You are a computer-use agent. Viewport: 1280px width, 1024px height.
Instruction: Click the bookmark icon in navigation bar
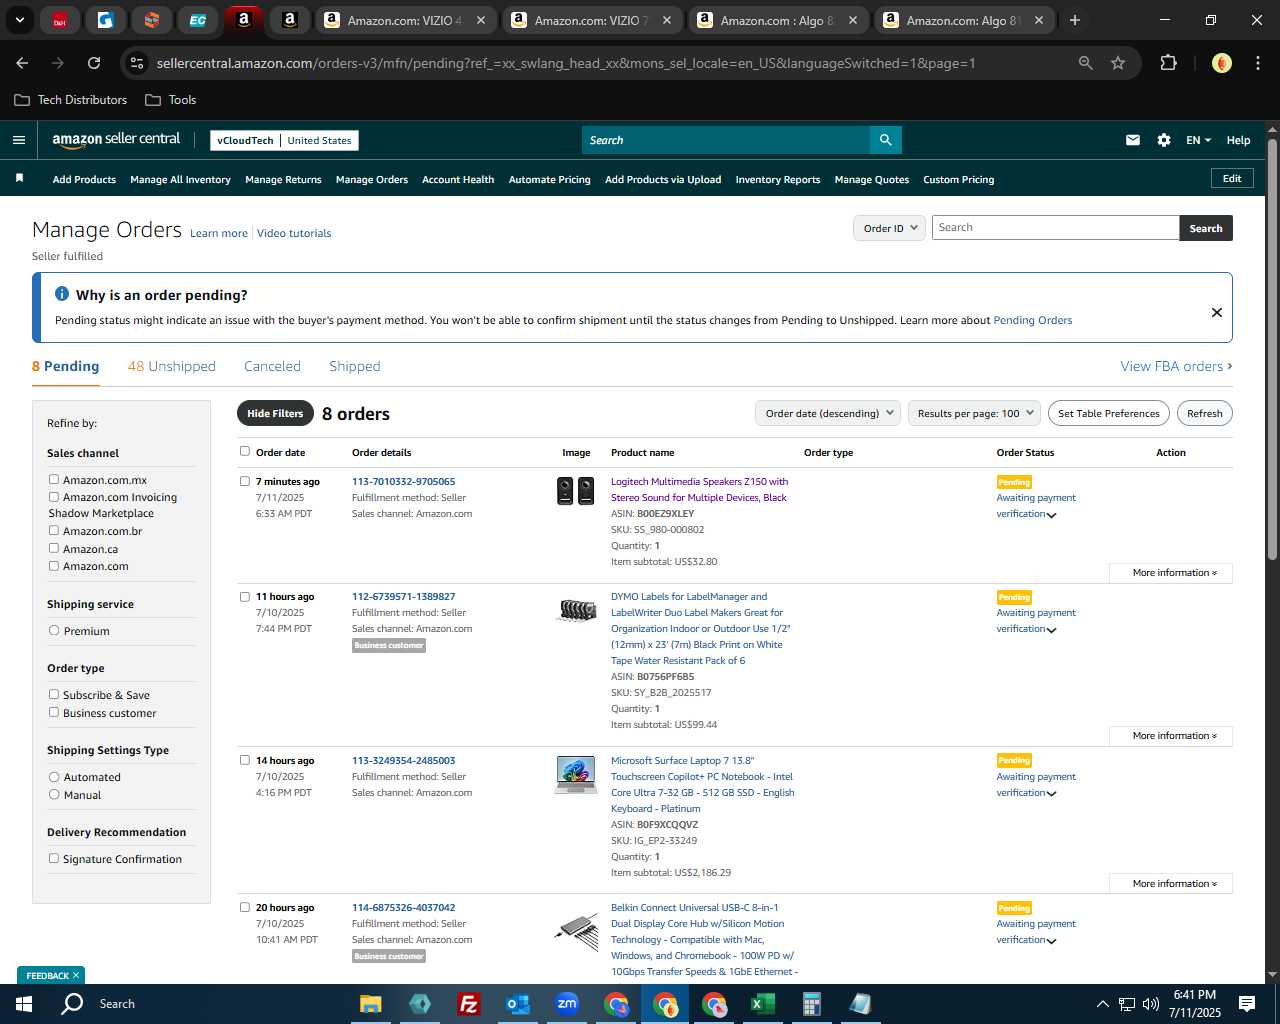click(x=19, y=178)
